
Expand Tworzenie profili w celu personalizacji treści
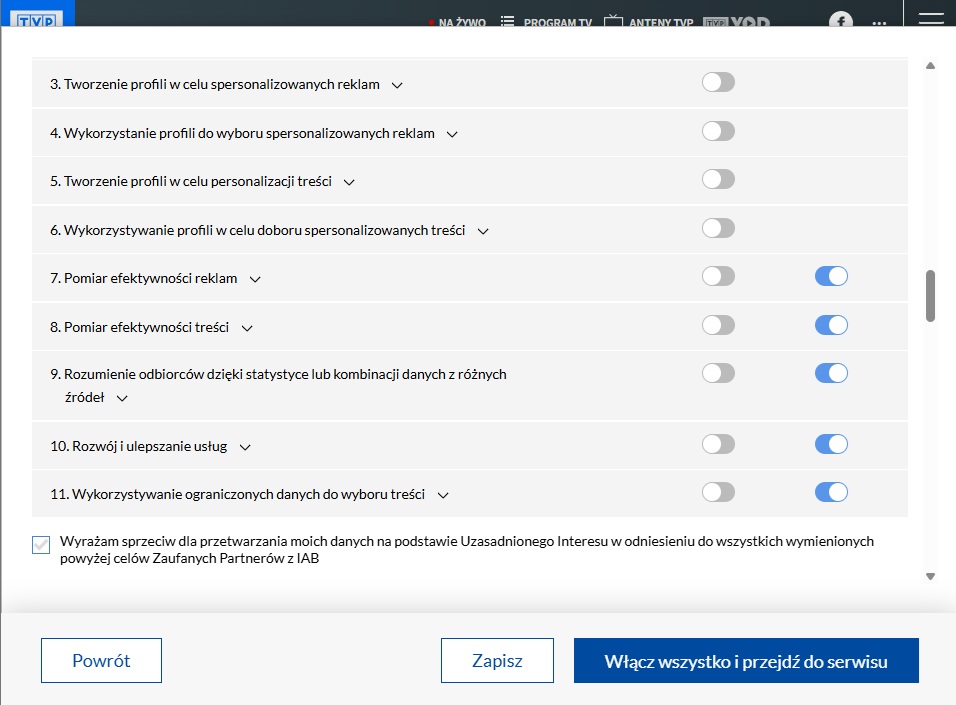[349, 182]
